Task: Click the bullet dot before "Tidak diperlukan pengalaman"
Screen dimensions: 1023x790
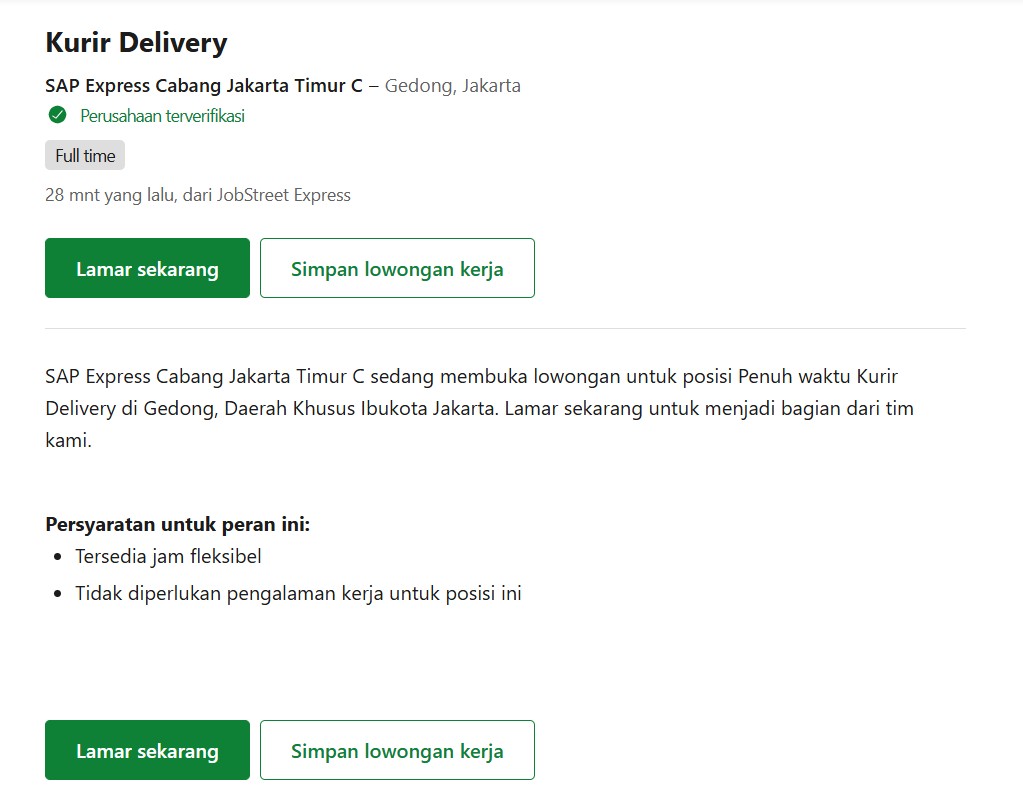Action: (x=57, y=595)
